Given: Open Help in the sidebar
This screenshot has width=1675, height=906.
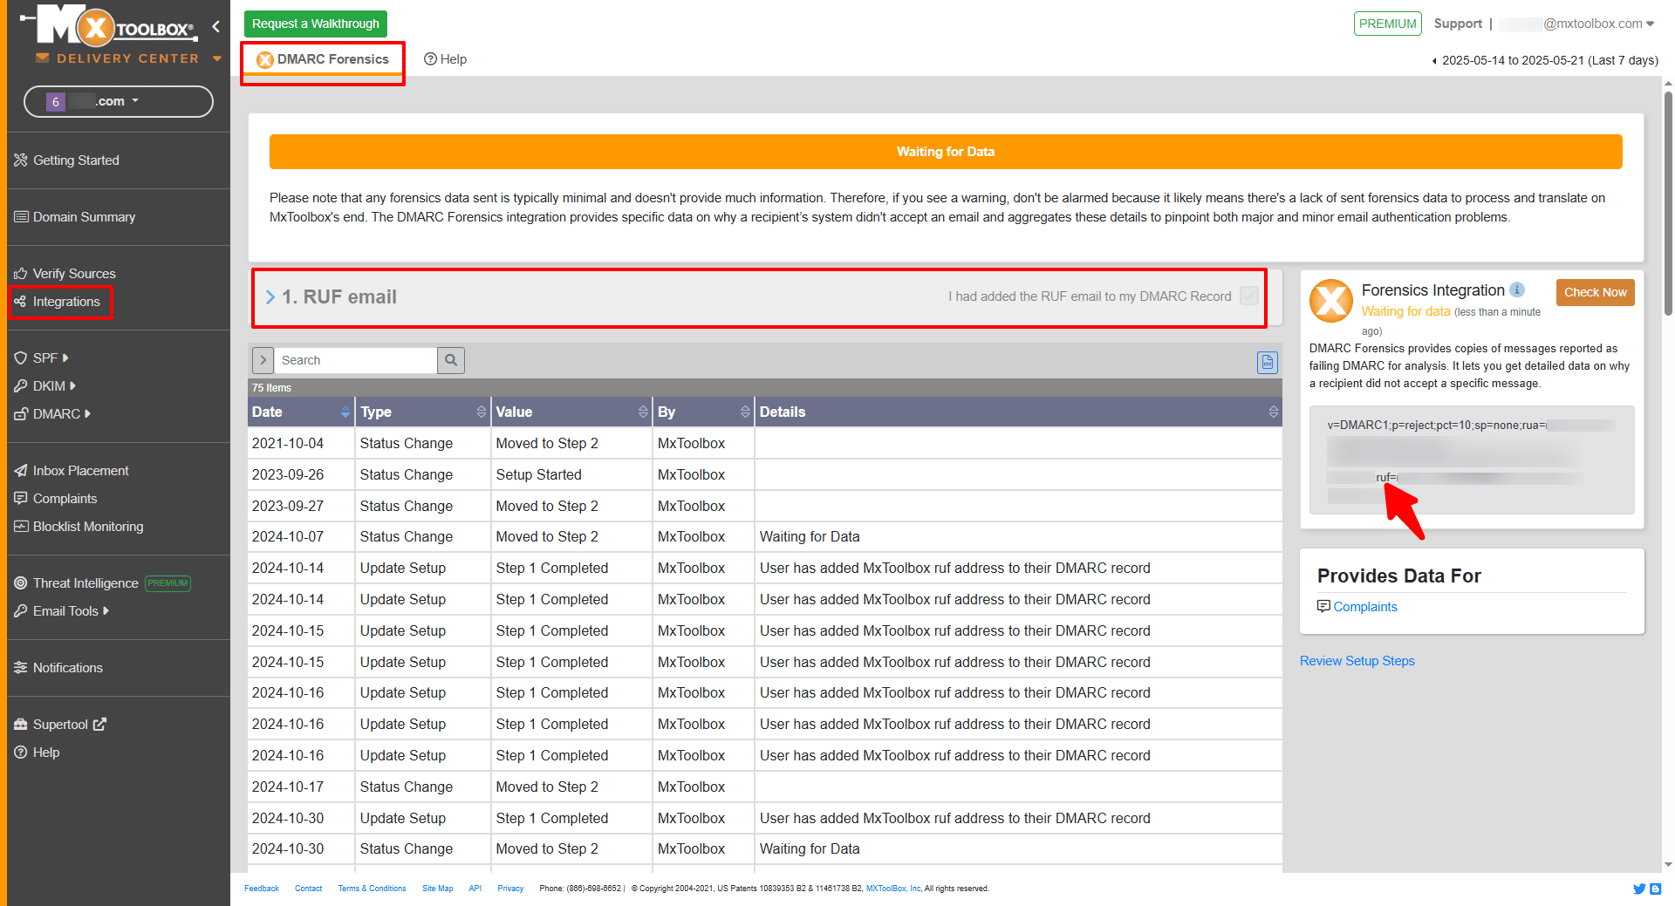Looking at the screenshot, I should click(46, 752).
